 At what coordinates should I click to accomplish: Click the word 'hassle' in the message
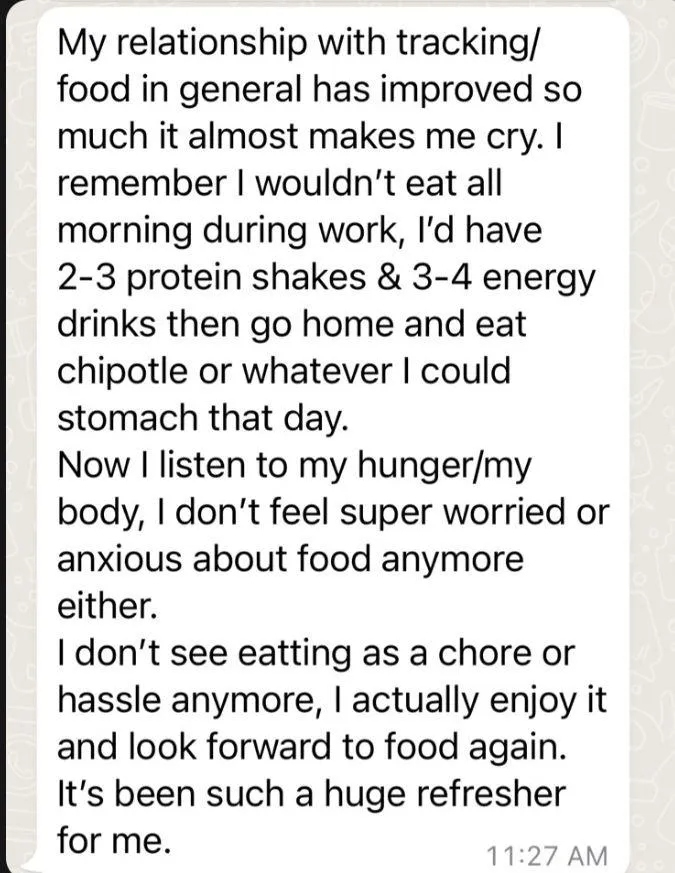110,700
